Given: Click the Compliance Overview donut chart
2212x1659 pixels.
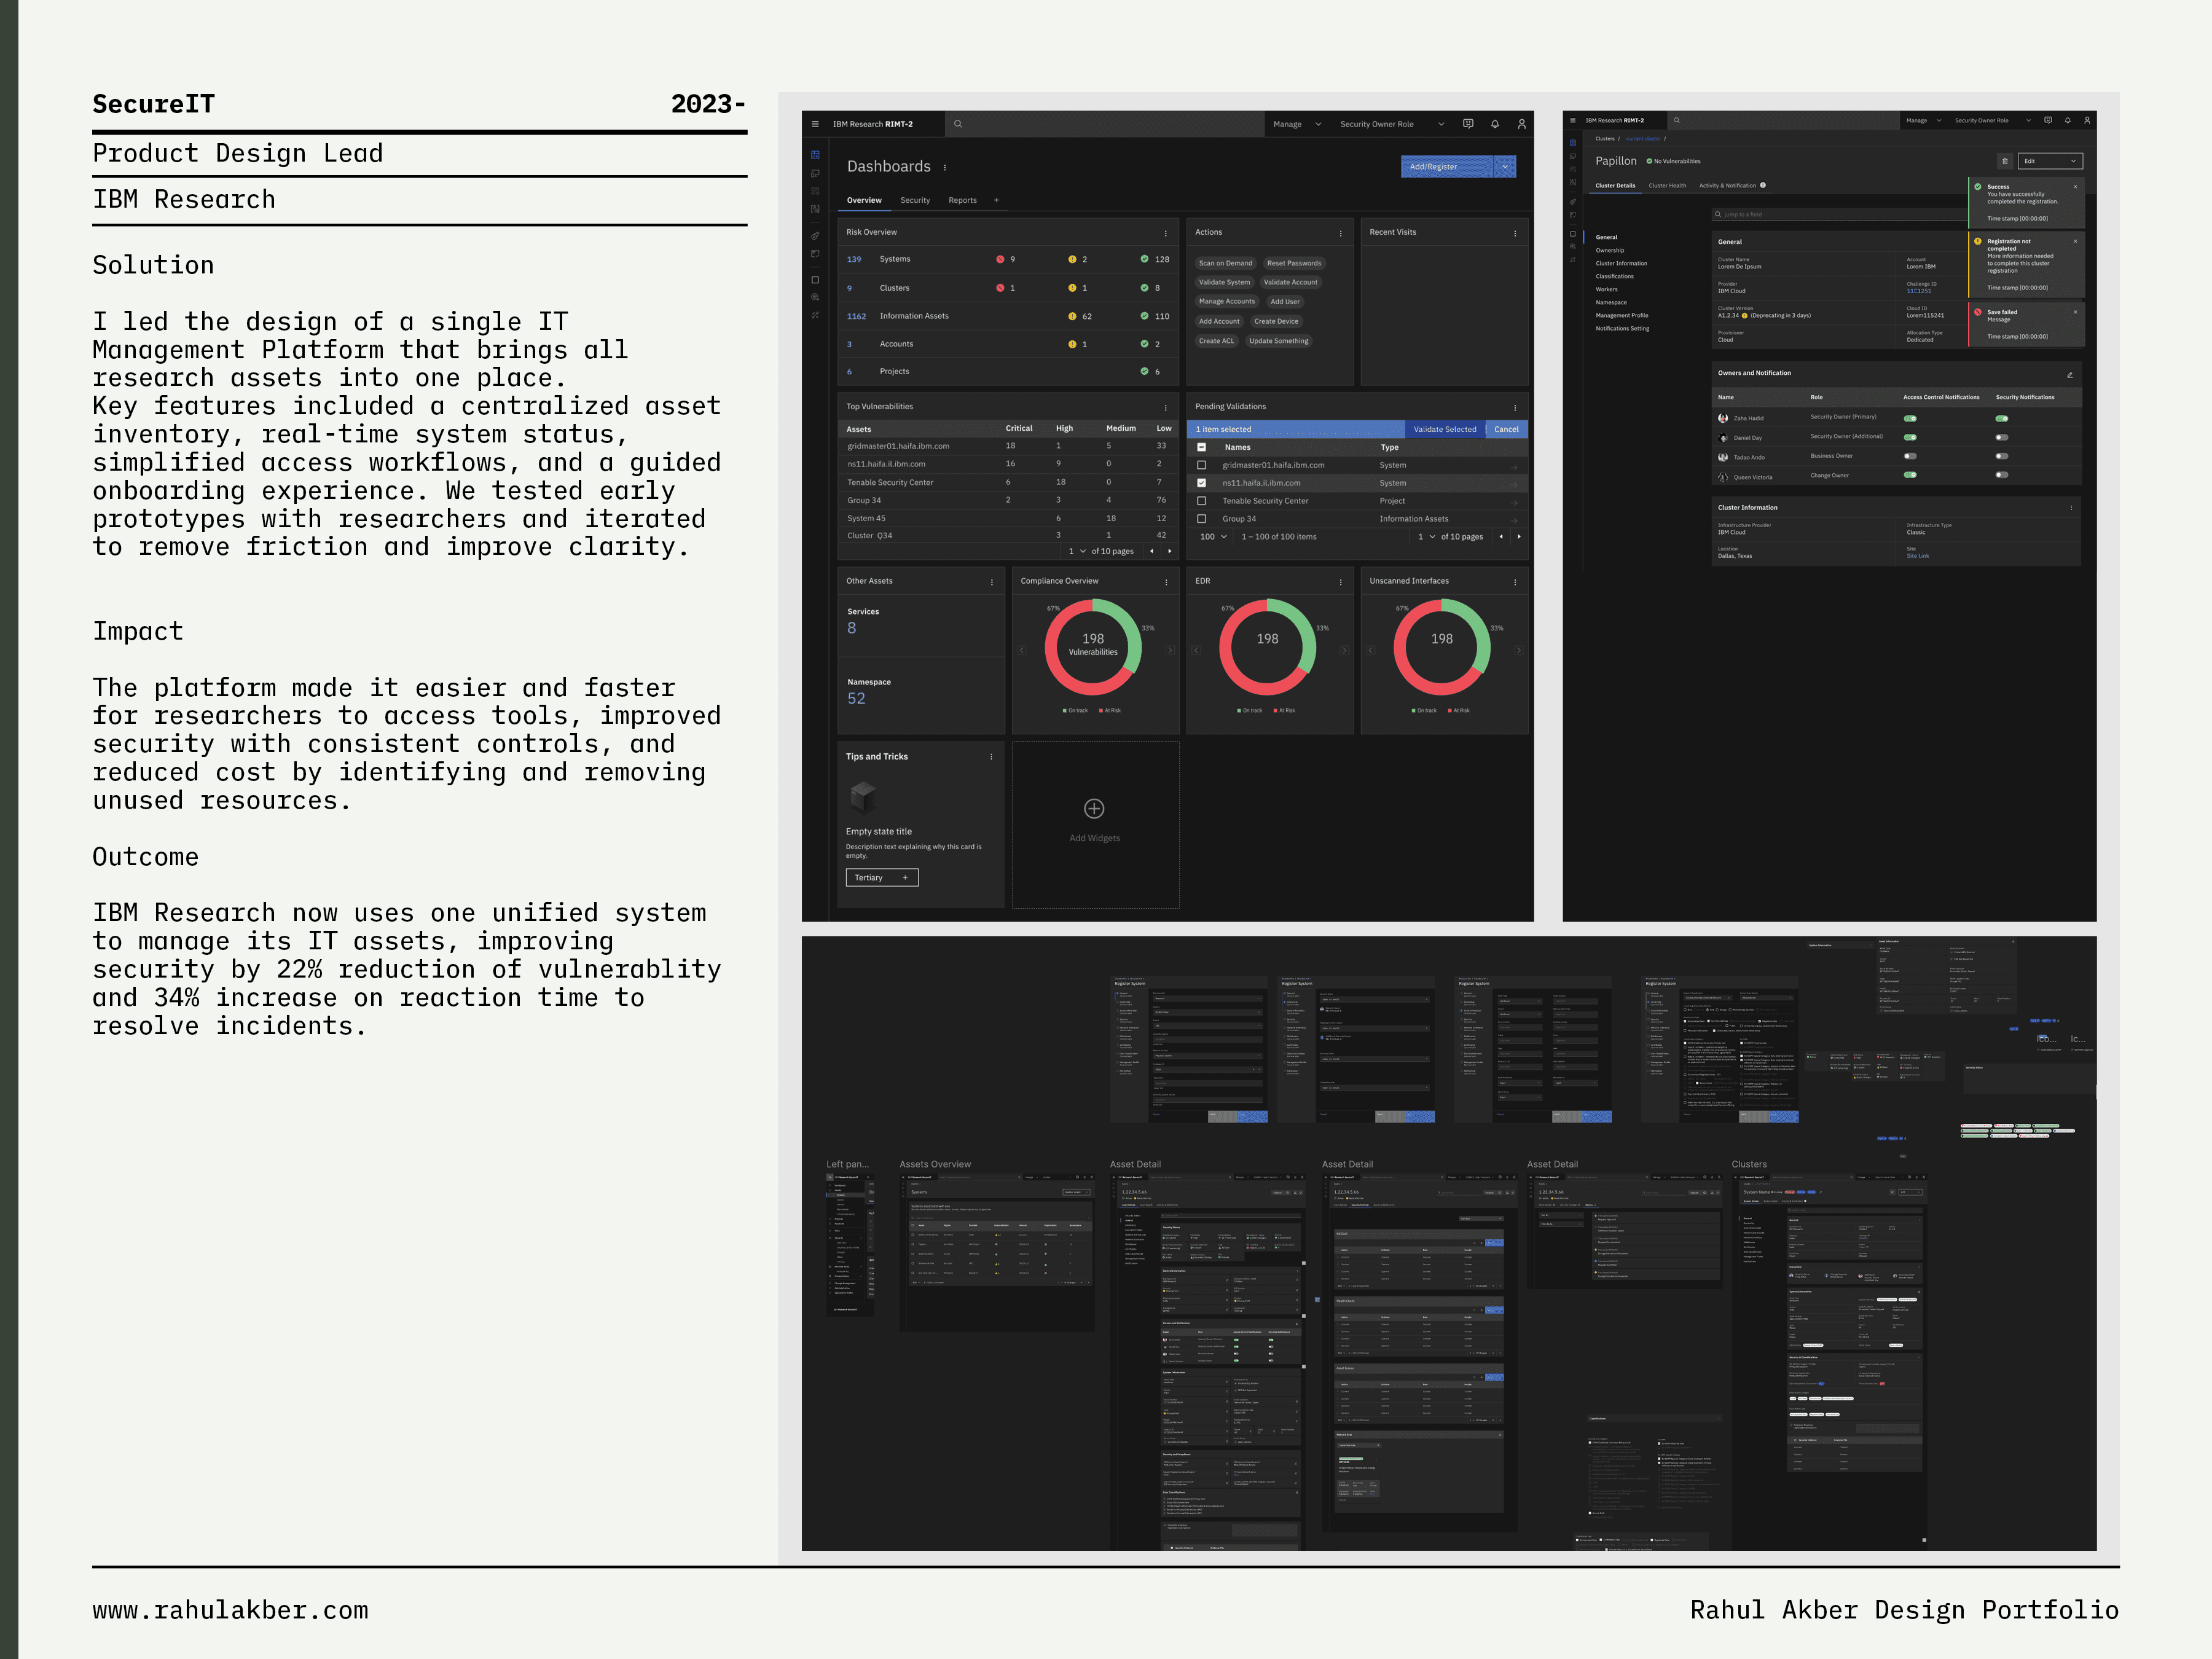Looking at the screenshot, I should 1093,647.
